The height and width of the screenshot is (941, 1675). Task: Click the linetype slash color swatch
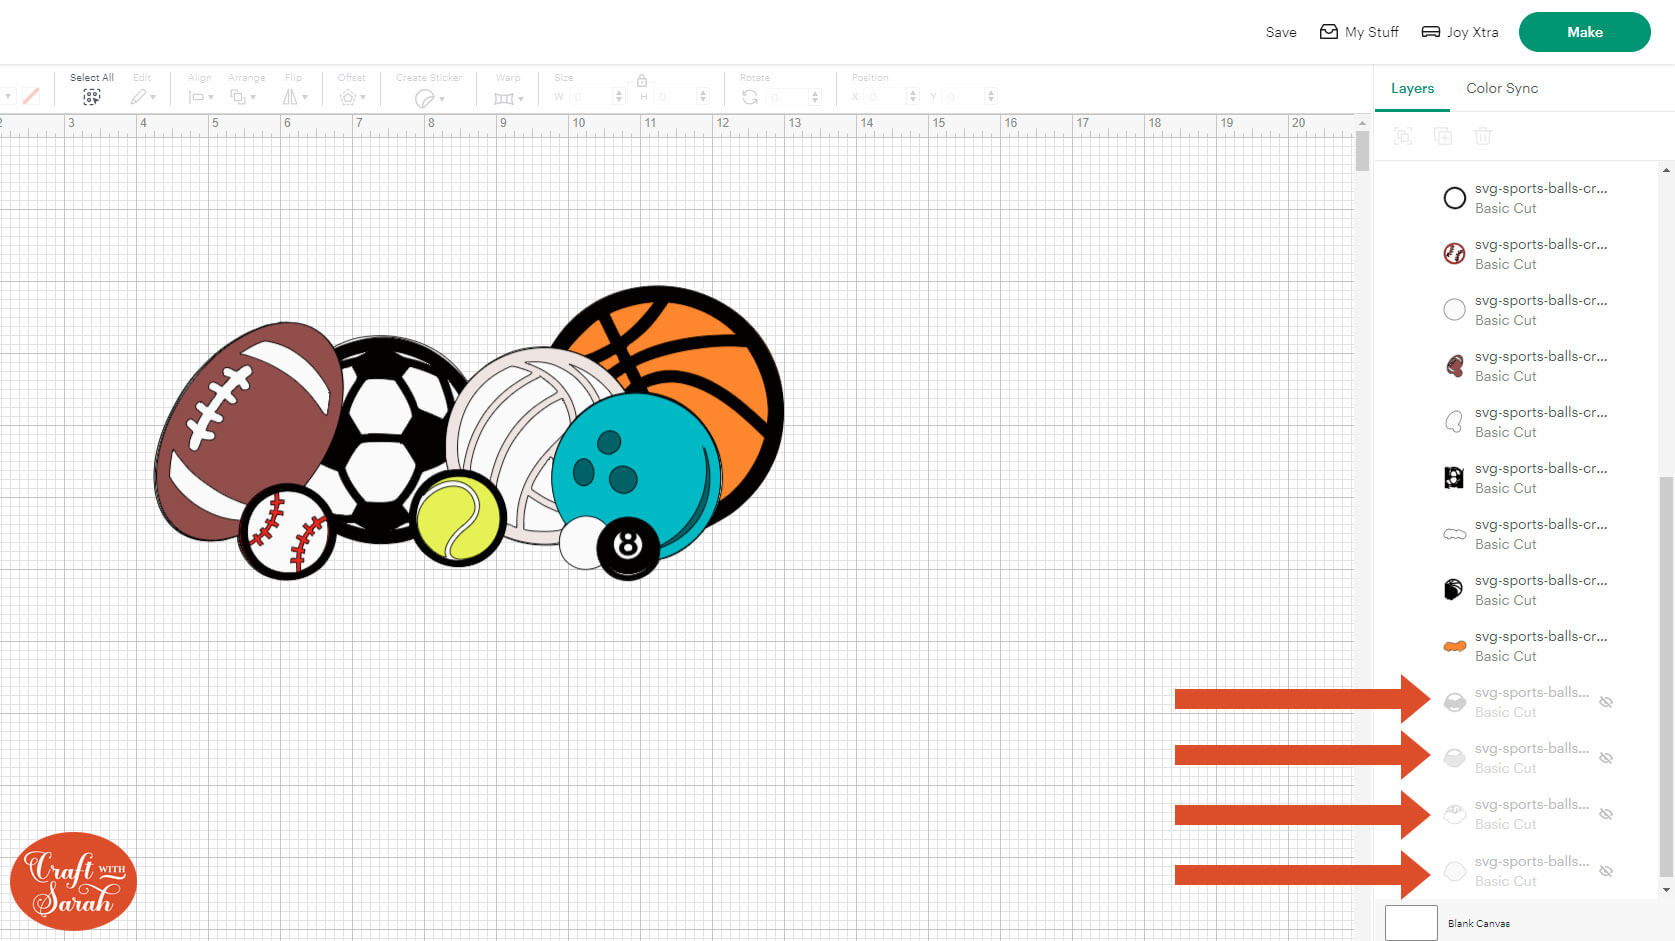click(31, 96)
